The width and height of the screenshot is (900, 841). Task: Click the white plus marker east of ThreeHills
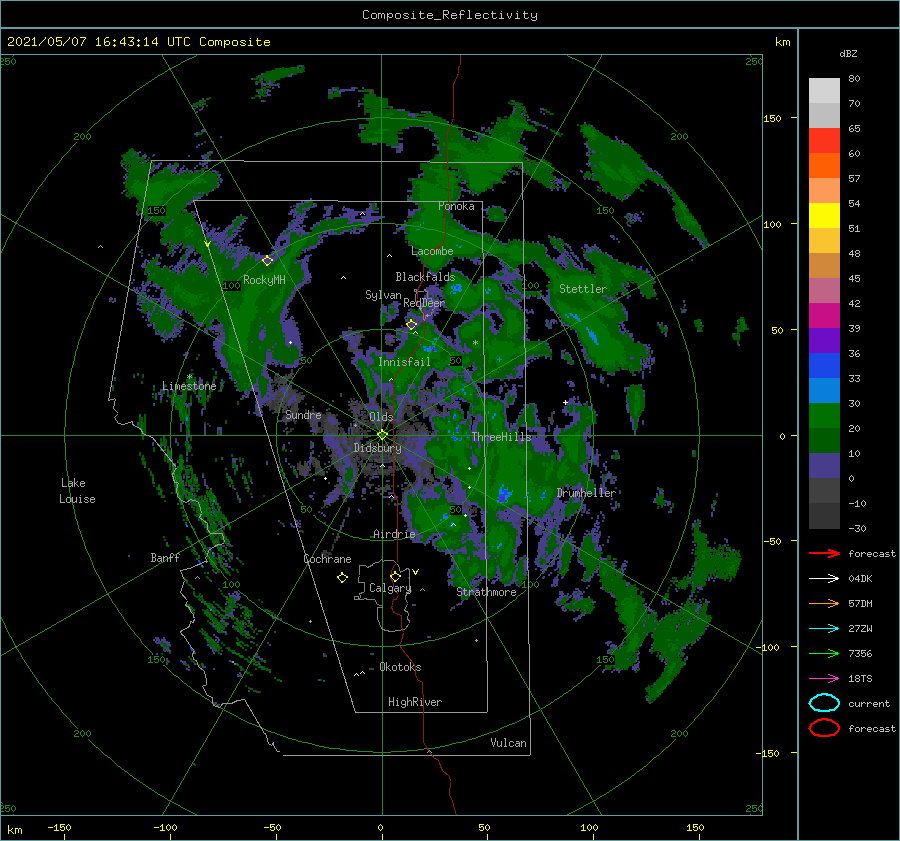click(565, 402)
